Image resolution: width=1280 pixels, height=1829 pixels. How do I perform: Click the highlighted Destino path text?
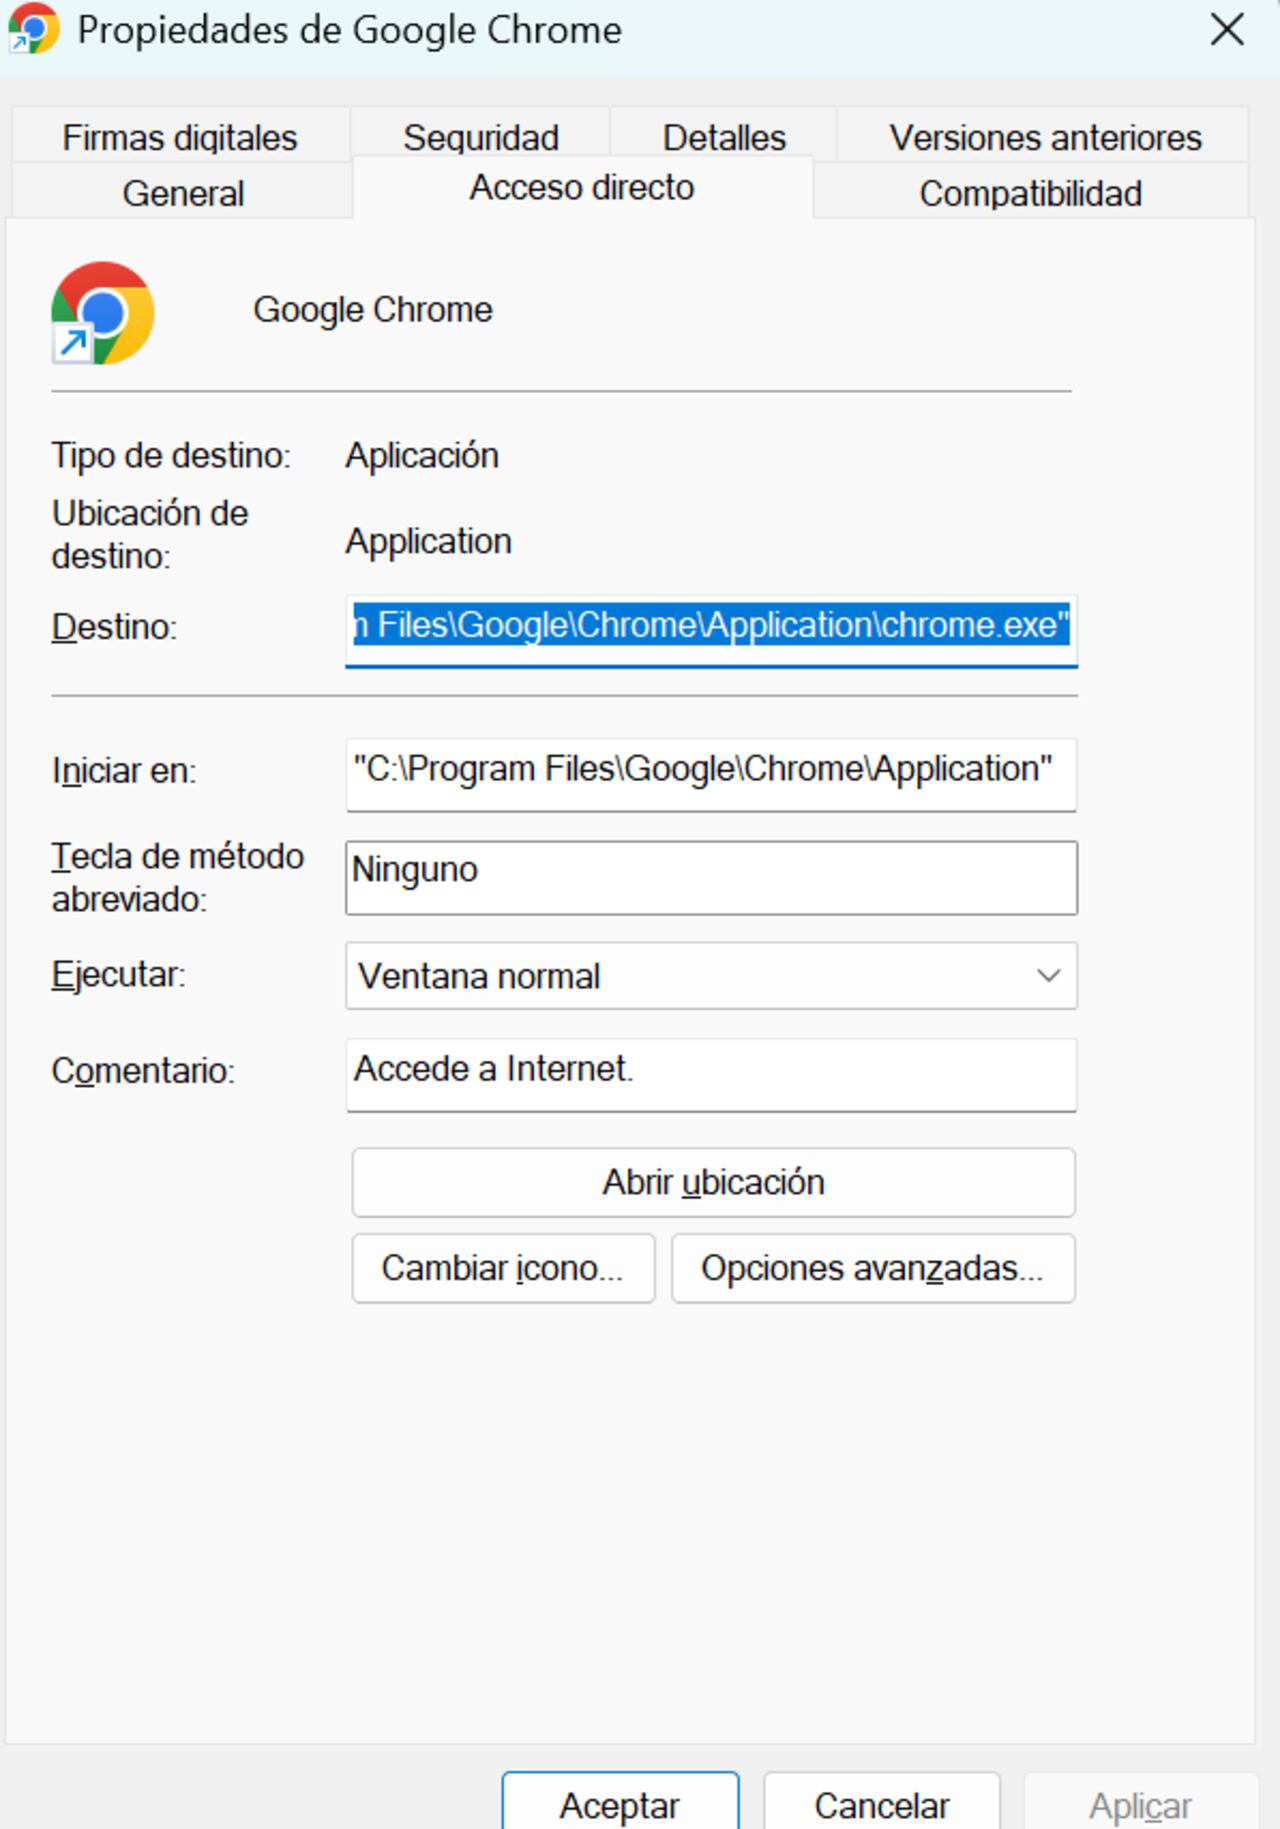coord(710,627)
